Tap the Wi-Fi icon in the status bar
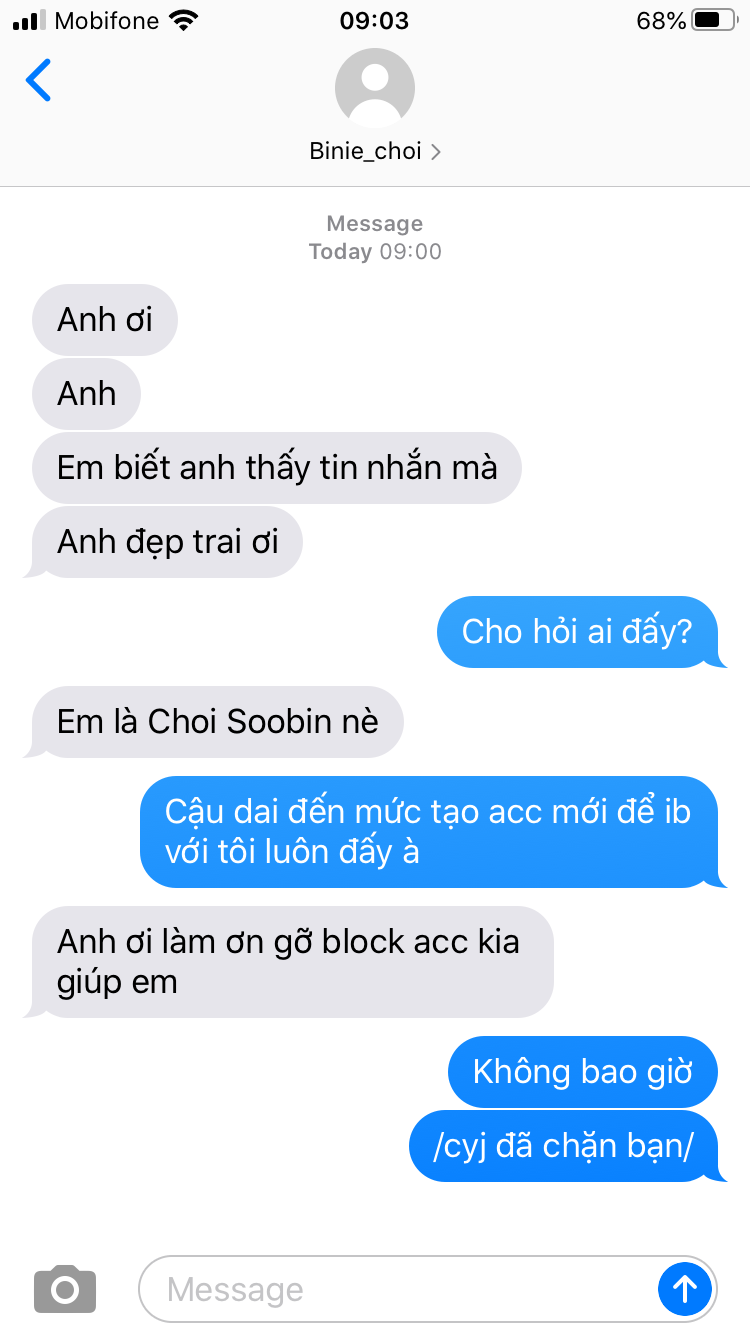The height and width of the screenshot is (1334, 750). click(x=184, y=20)
